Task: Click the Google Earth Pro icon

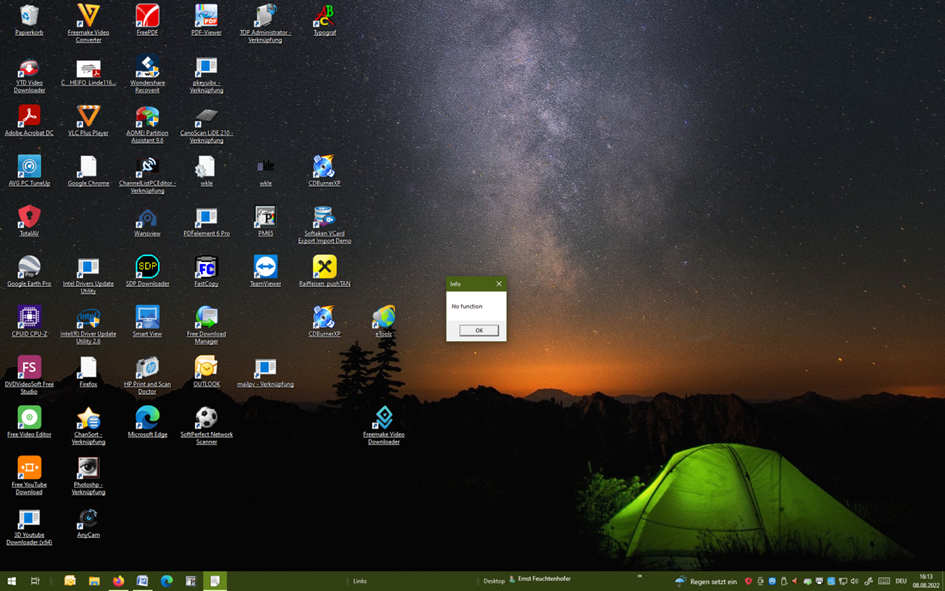Action: [29, 270]
